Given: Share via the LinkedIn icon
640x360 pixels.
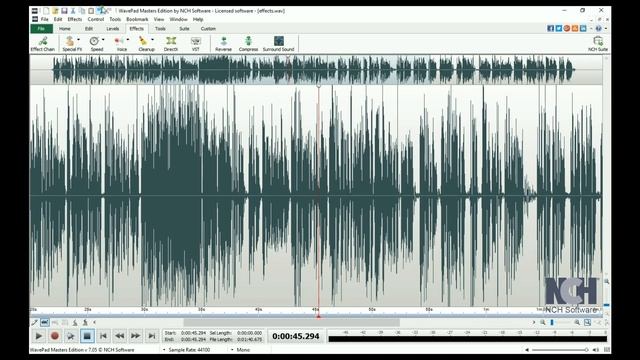Looking at the screenshot, I should (583, 28).
